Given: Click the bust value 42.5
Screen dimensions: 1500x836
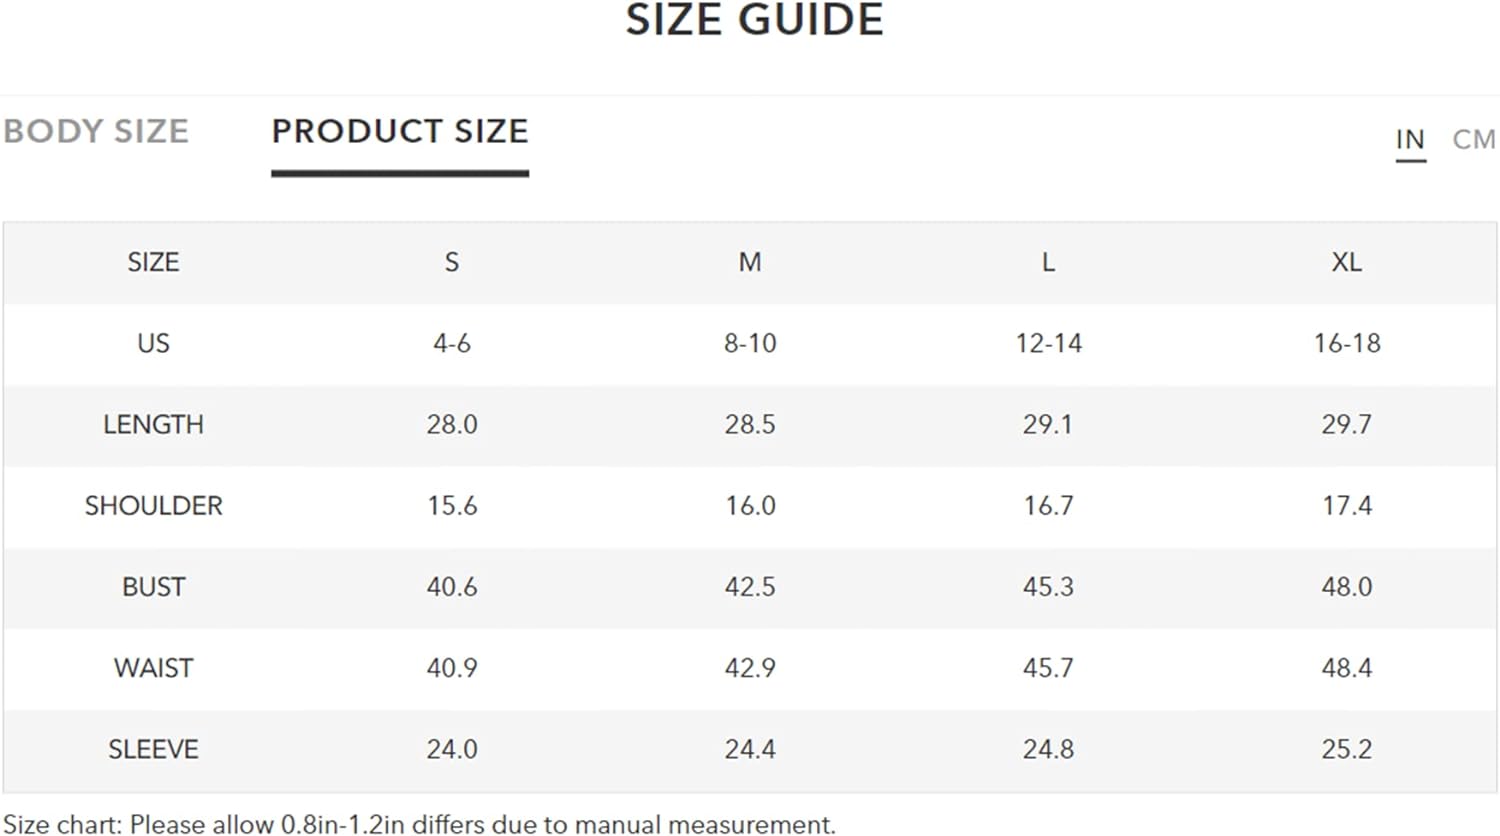Looking at the screenshot, I should [750, 587].
